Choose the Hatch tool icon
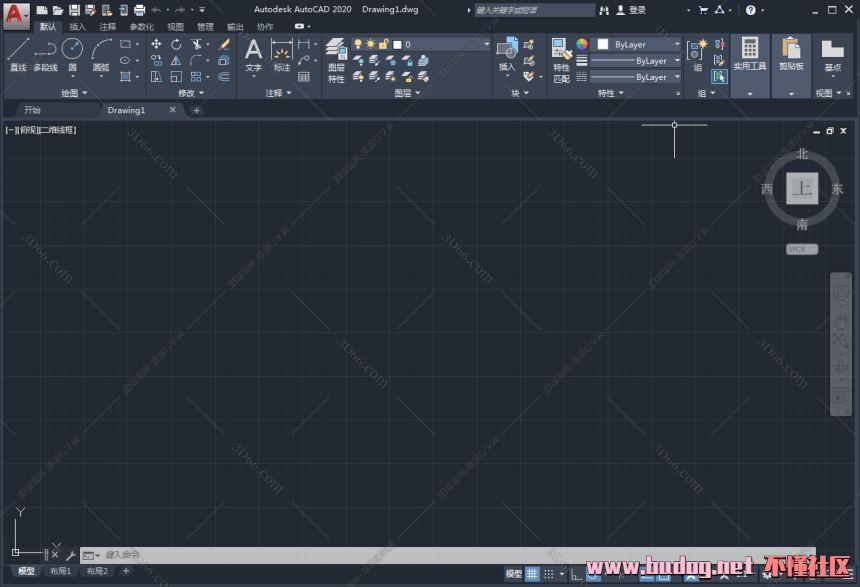860x587 pixels. pyautogui.click(x=126, y=77)
